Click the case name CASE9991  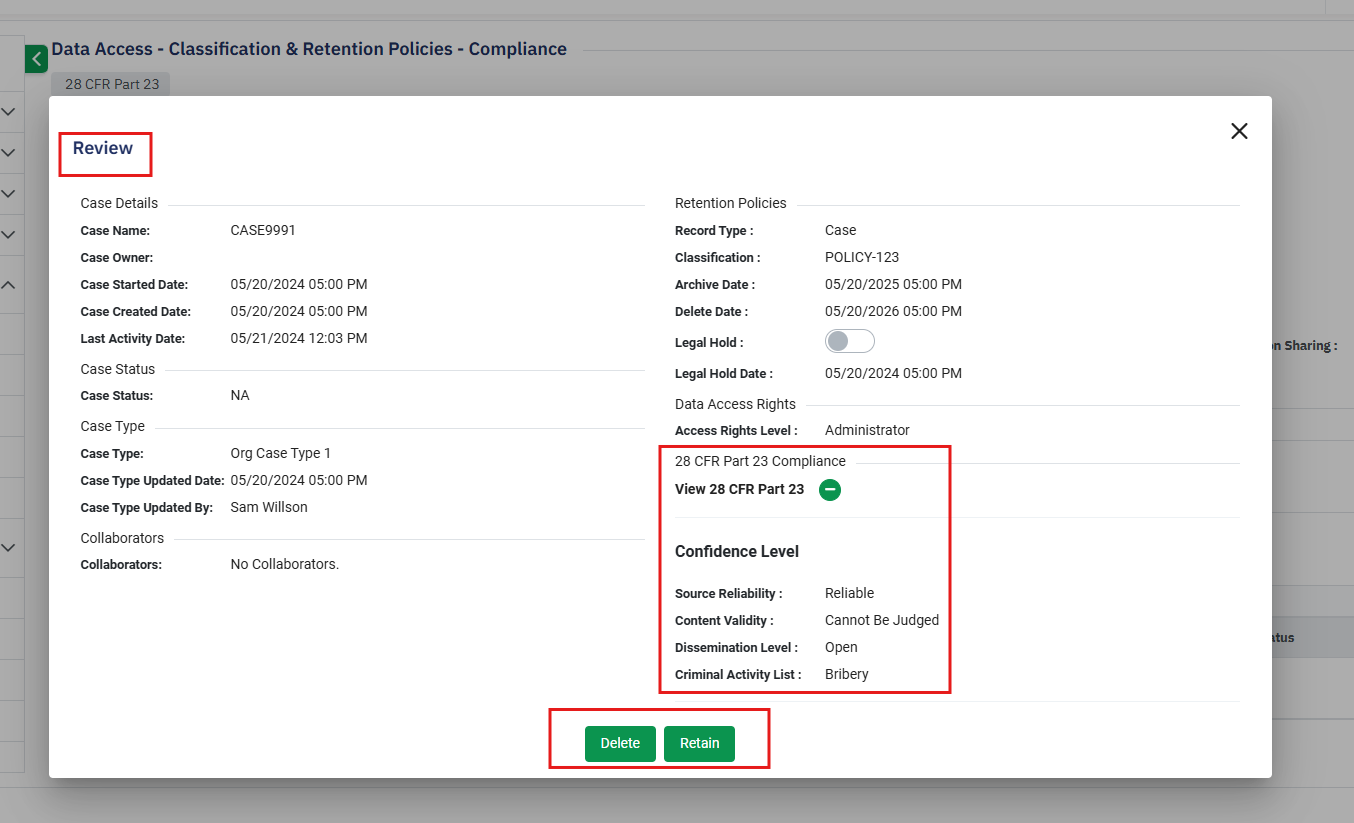(263, 230)
